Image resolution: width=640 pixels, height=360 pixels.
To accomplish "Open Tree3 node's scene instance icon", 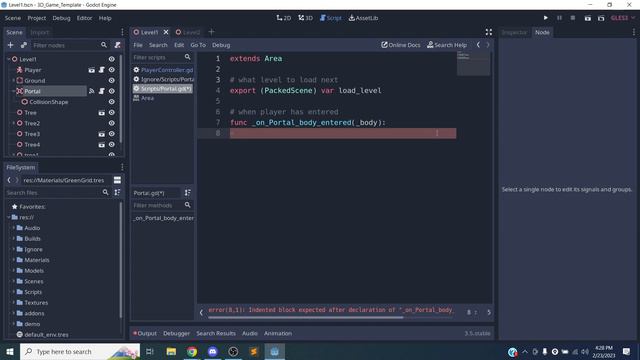I will [x=102, y=134].
